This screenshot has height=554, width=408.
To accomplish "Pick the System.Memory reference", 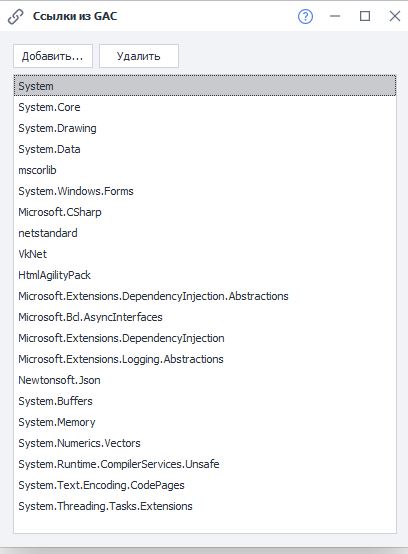I will tap(205, 422).
